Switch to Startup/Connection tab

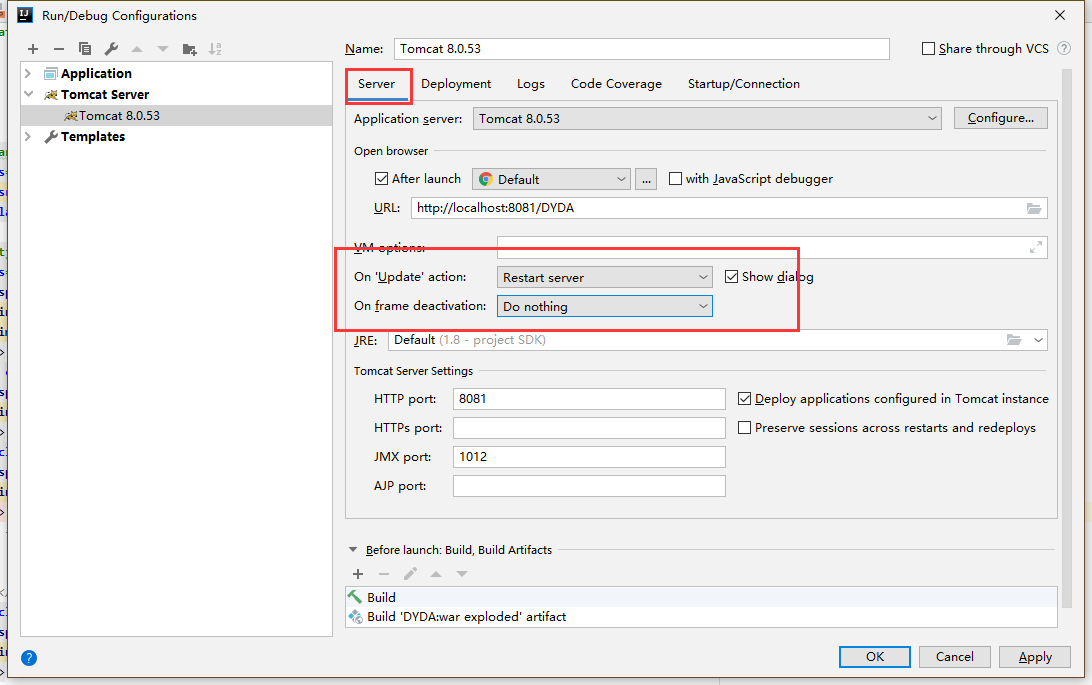[744, 84]
